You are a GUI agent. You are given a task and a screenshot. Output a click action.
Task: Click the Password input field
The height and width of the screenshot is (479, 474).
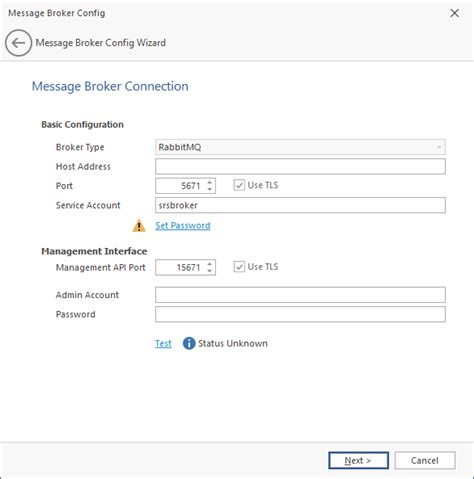(x=300, y=314)
